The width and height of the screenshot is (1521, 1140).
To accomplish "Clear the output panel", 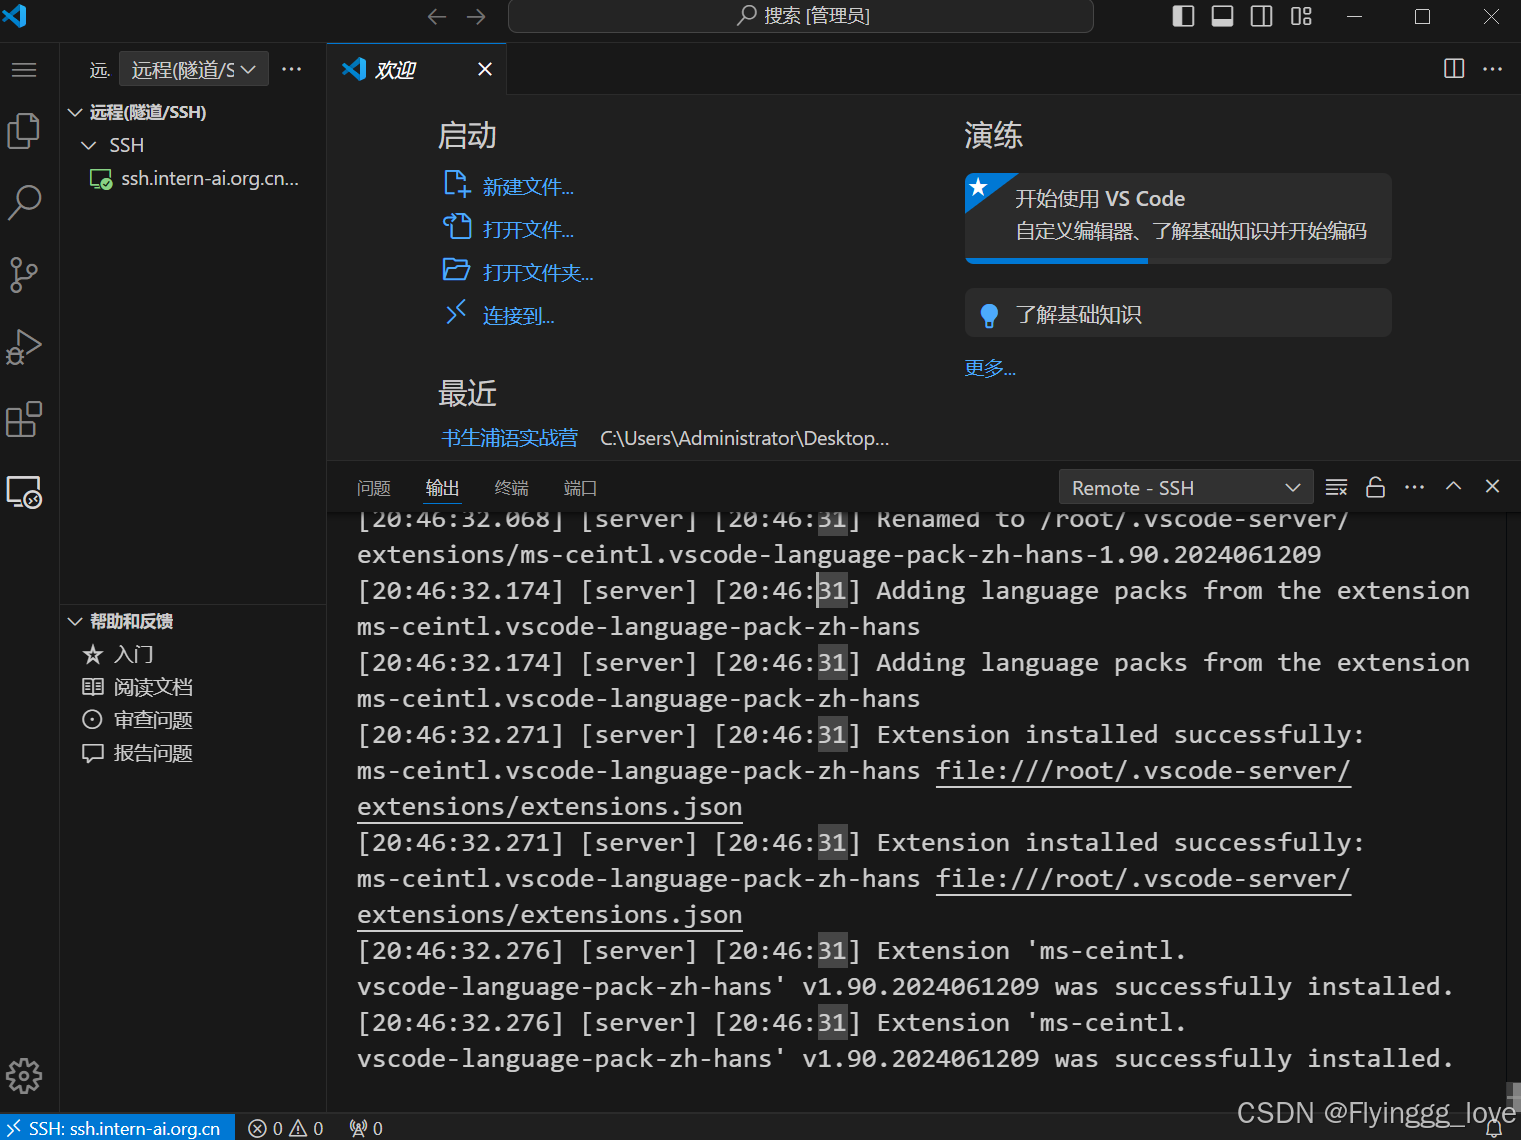I will click(1336, 487).
